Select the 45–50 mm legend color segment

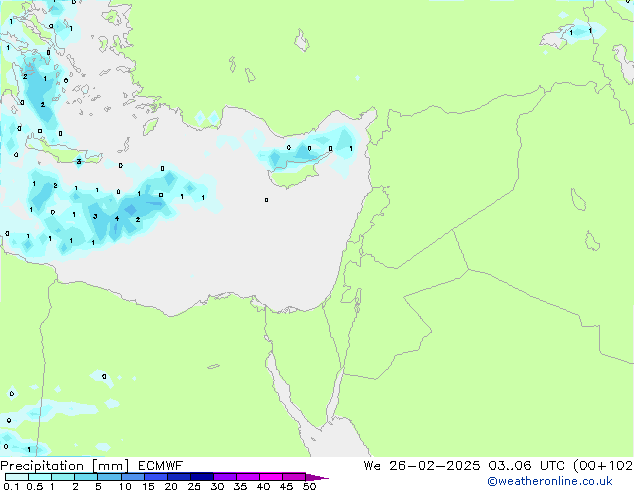(294, 477)
